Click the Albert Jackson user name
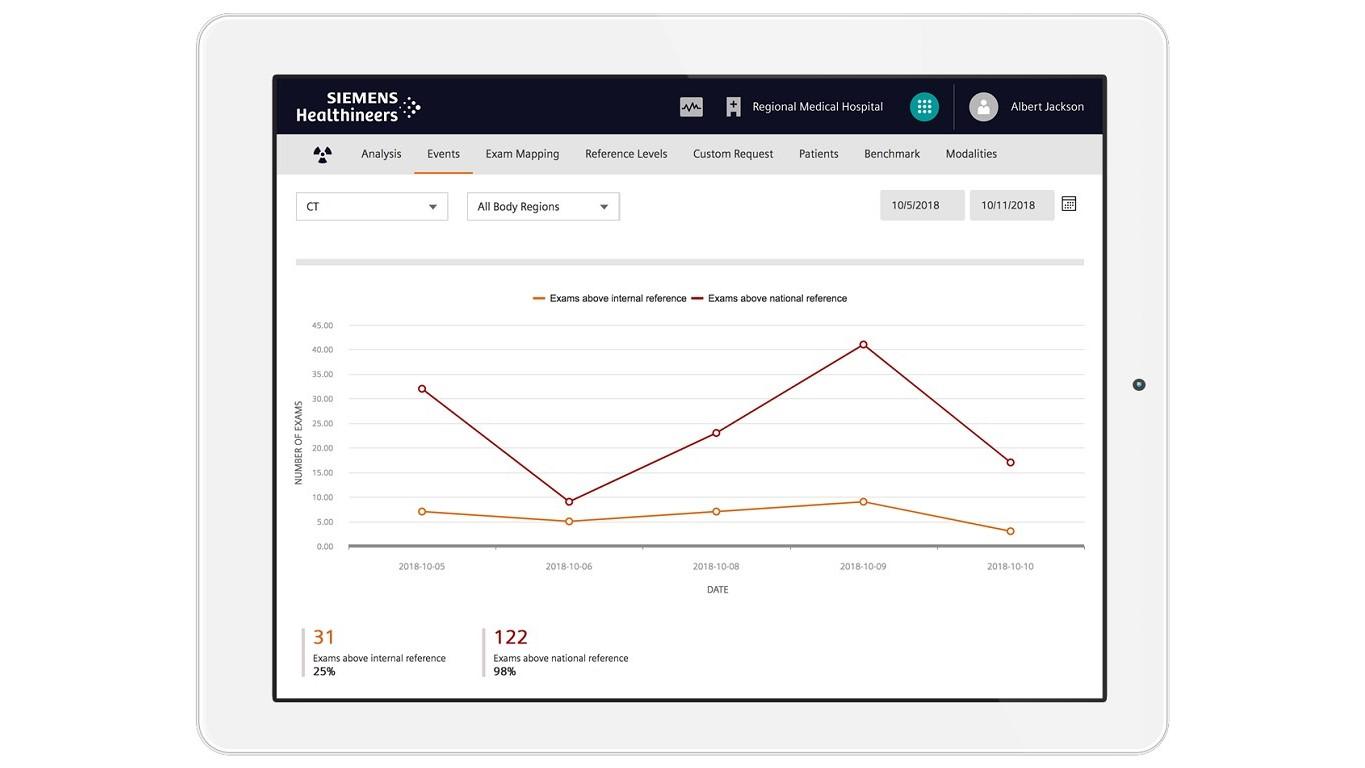This screenshot has width=1365, height=768. coord(1047,107)
